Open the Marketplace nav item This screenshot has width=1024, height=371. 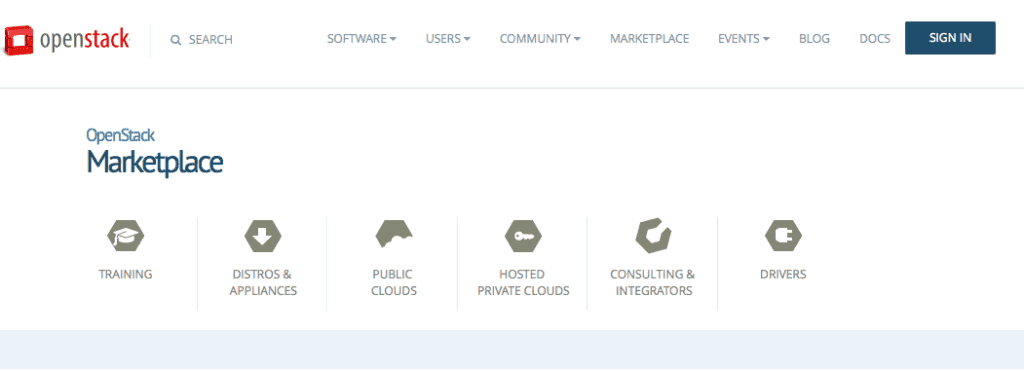click(649, 39)
